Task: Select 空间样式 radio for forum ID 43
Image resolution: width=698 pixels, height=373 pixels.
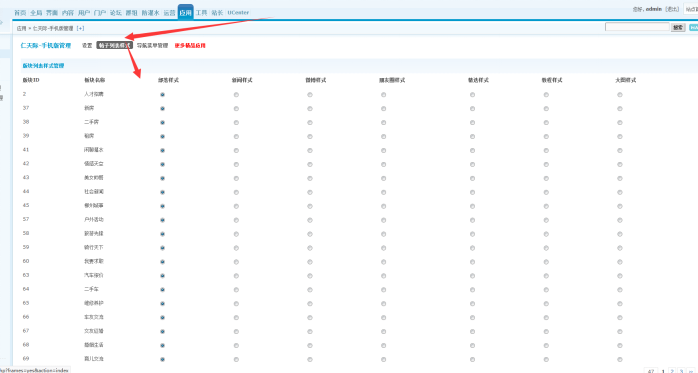Action: (x=236, y=178)
